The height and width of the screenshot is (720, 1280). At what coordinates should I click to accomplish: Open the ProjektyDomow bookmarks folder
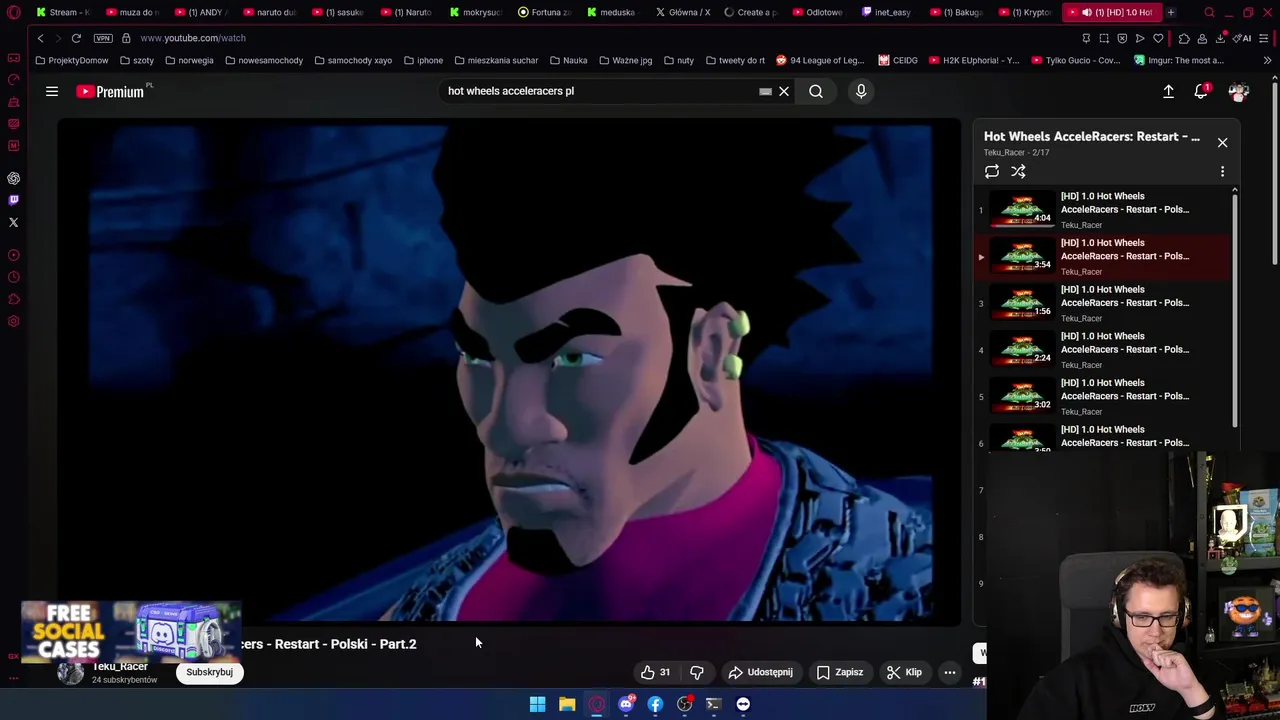(x=71, y=60)
